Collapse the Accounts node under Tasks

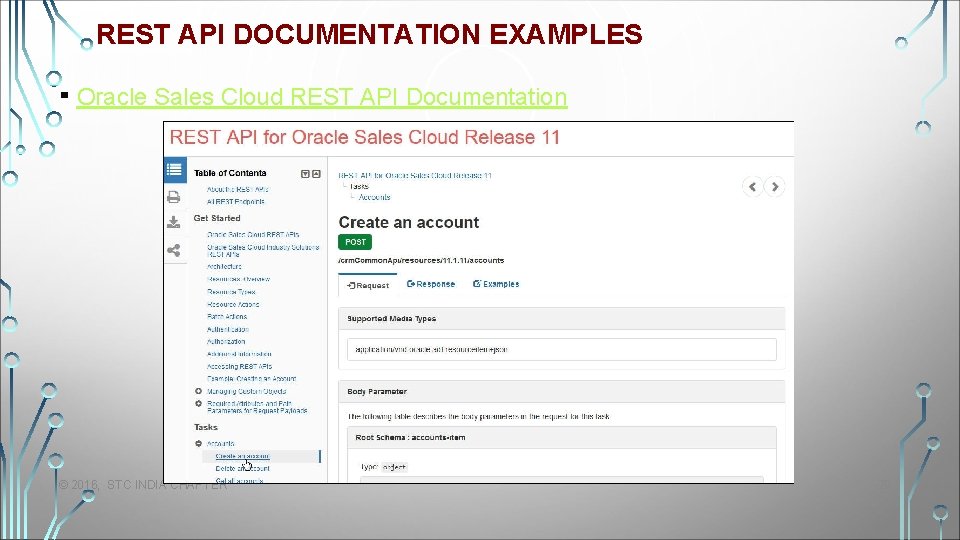click(198, 443)
